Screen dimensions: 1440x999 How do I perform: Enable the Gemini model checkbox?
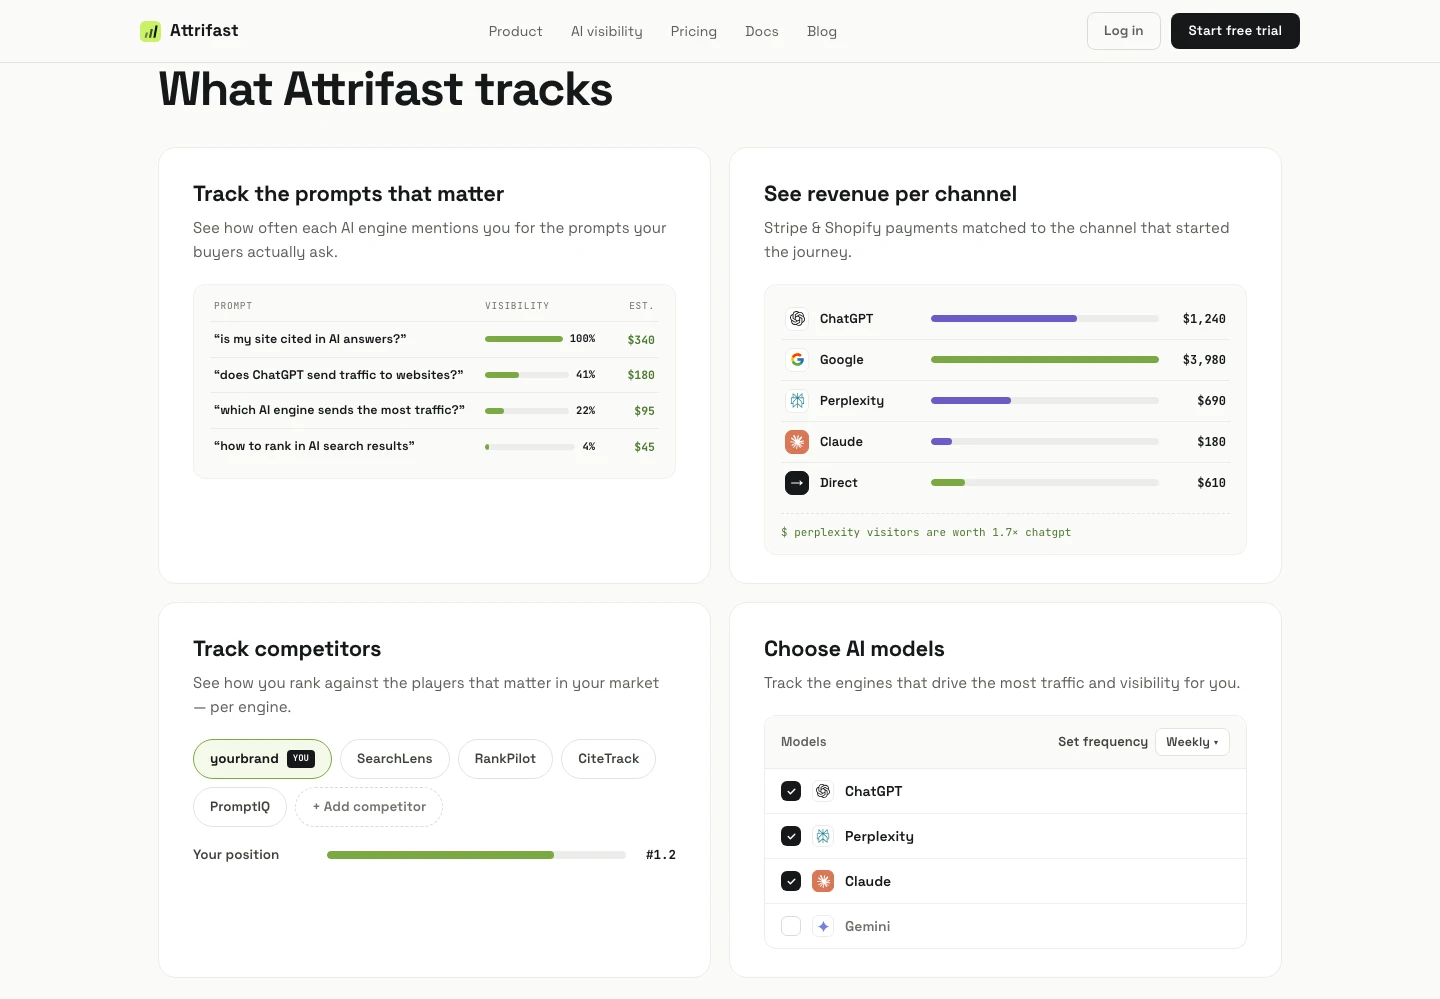791,926
